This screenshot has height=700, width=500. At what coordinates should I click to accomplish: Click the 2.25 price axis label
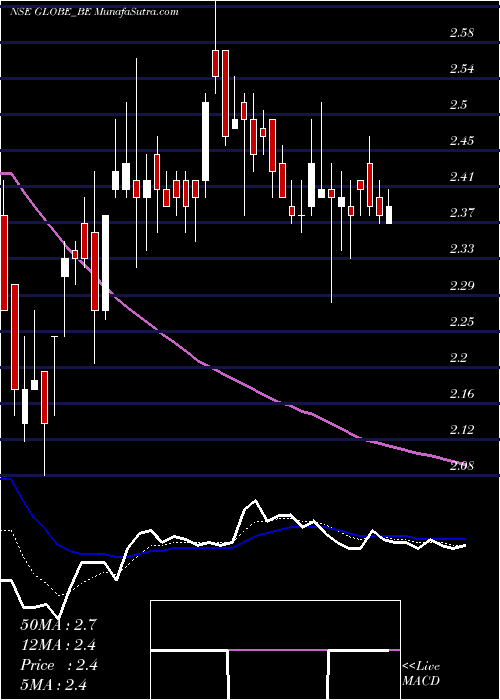(x=462, y=321)
